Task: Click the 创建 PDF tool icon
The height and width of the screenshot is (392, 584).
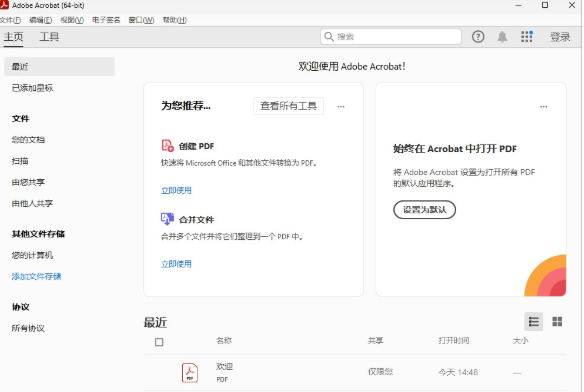Action: (167, 145)
